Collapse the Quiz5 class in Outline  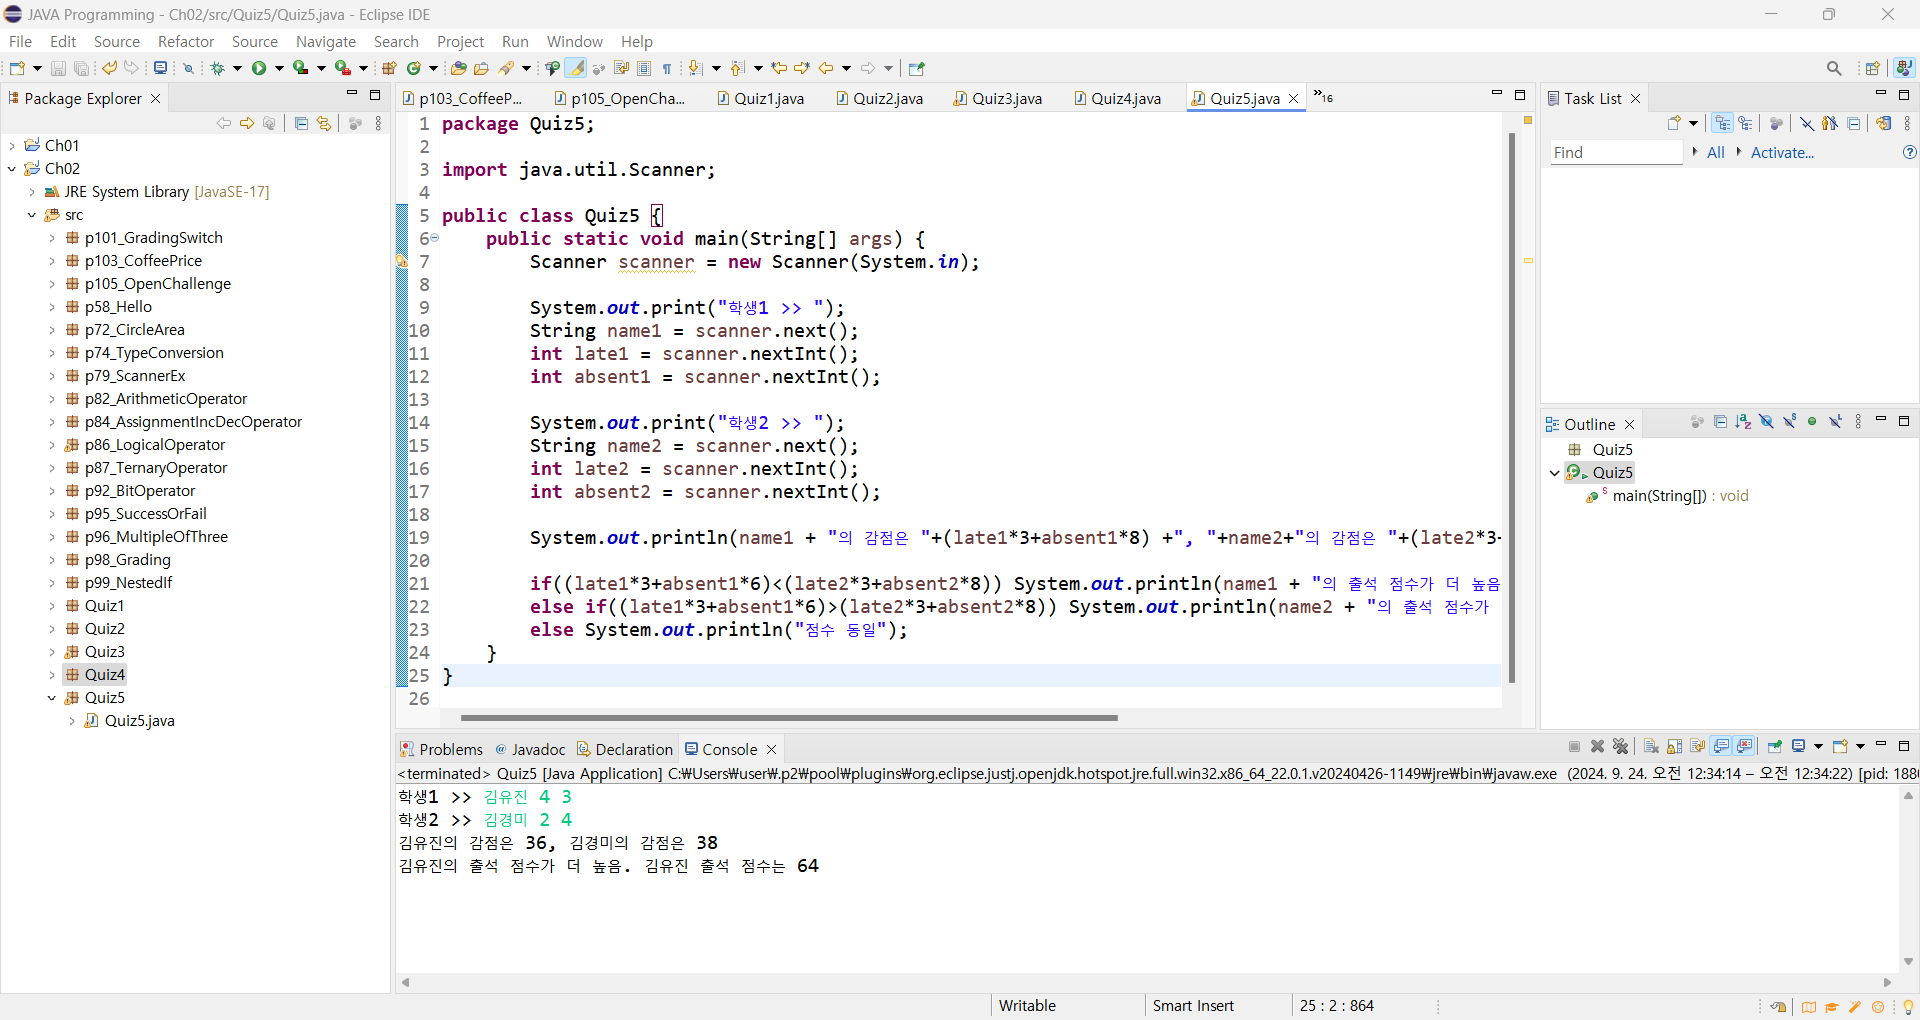coord(1554,473)
